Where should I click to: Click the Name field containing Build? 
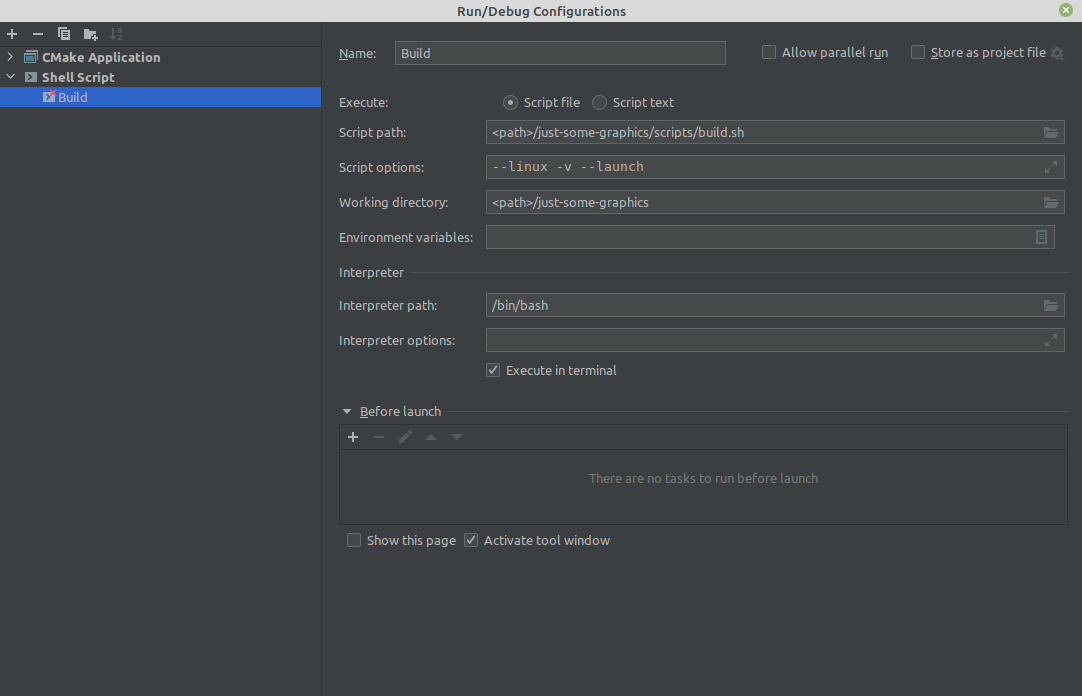click(560, 53)
